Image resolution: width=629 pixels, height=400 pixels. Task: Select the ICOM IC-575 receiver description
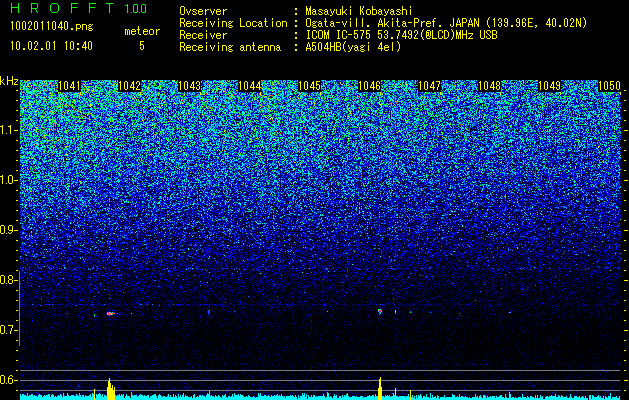(401, 35)
